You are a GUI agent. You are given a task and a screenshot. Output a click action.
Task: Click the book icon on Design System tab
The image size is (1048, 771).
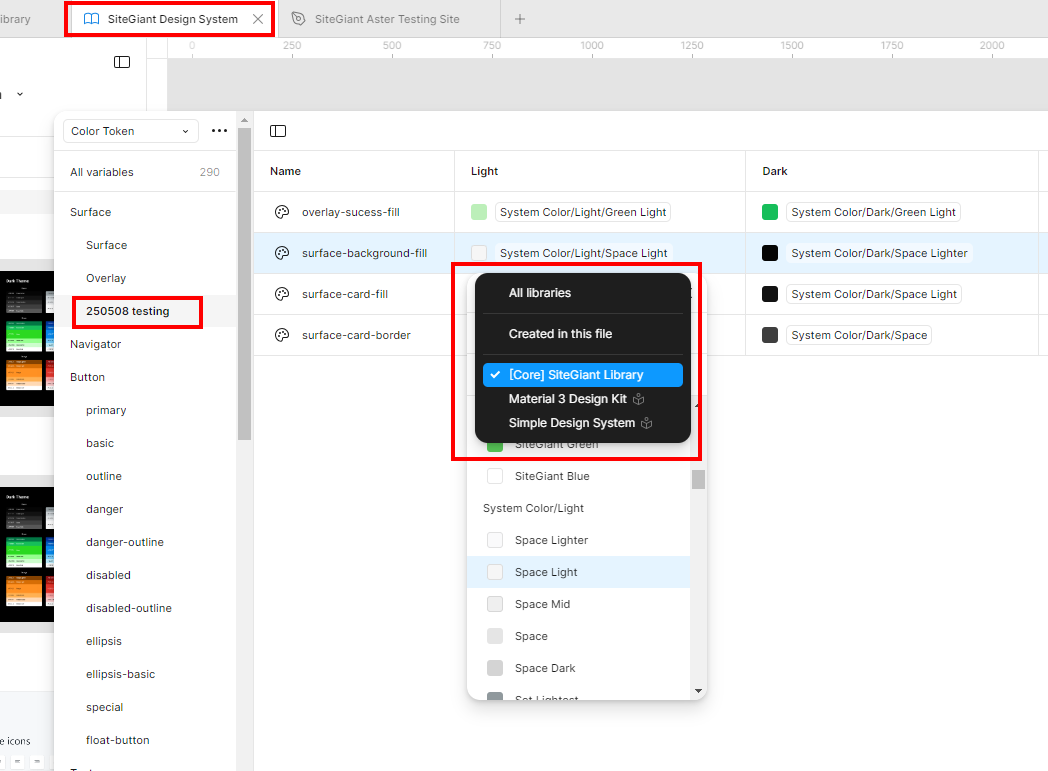coord(91,19)
